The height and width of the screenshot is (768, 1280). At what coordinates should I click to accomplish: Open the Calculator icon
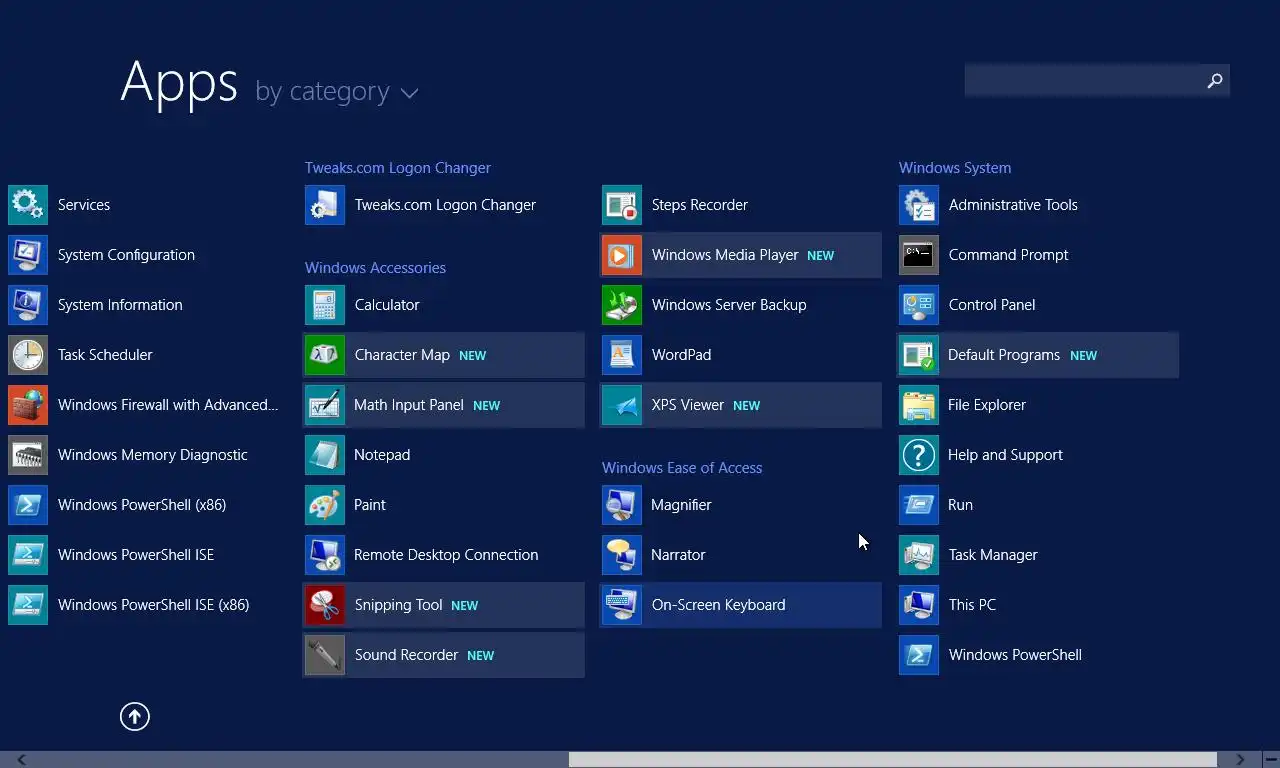pyautogui.click(x=325, y=305)
